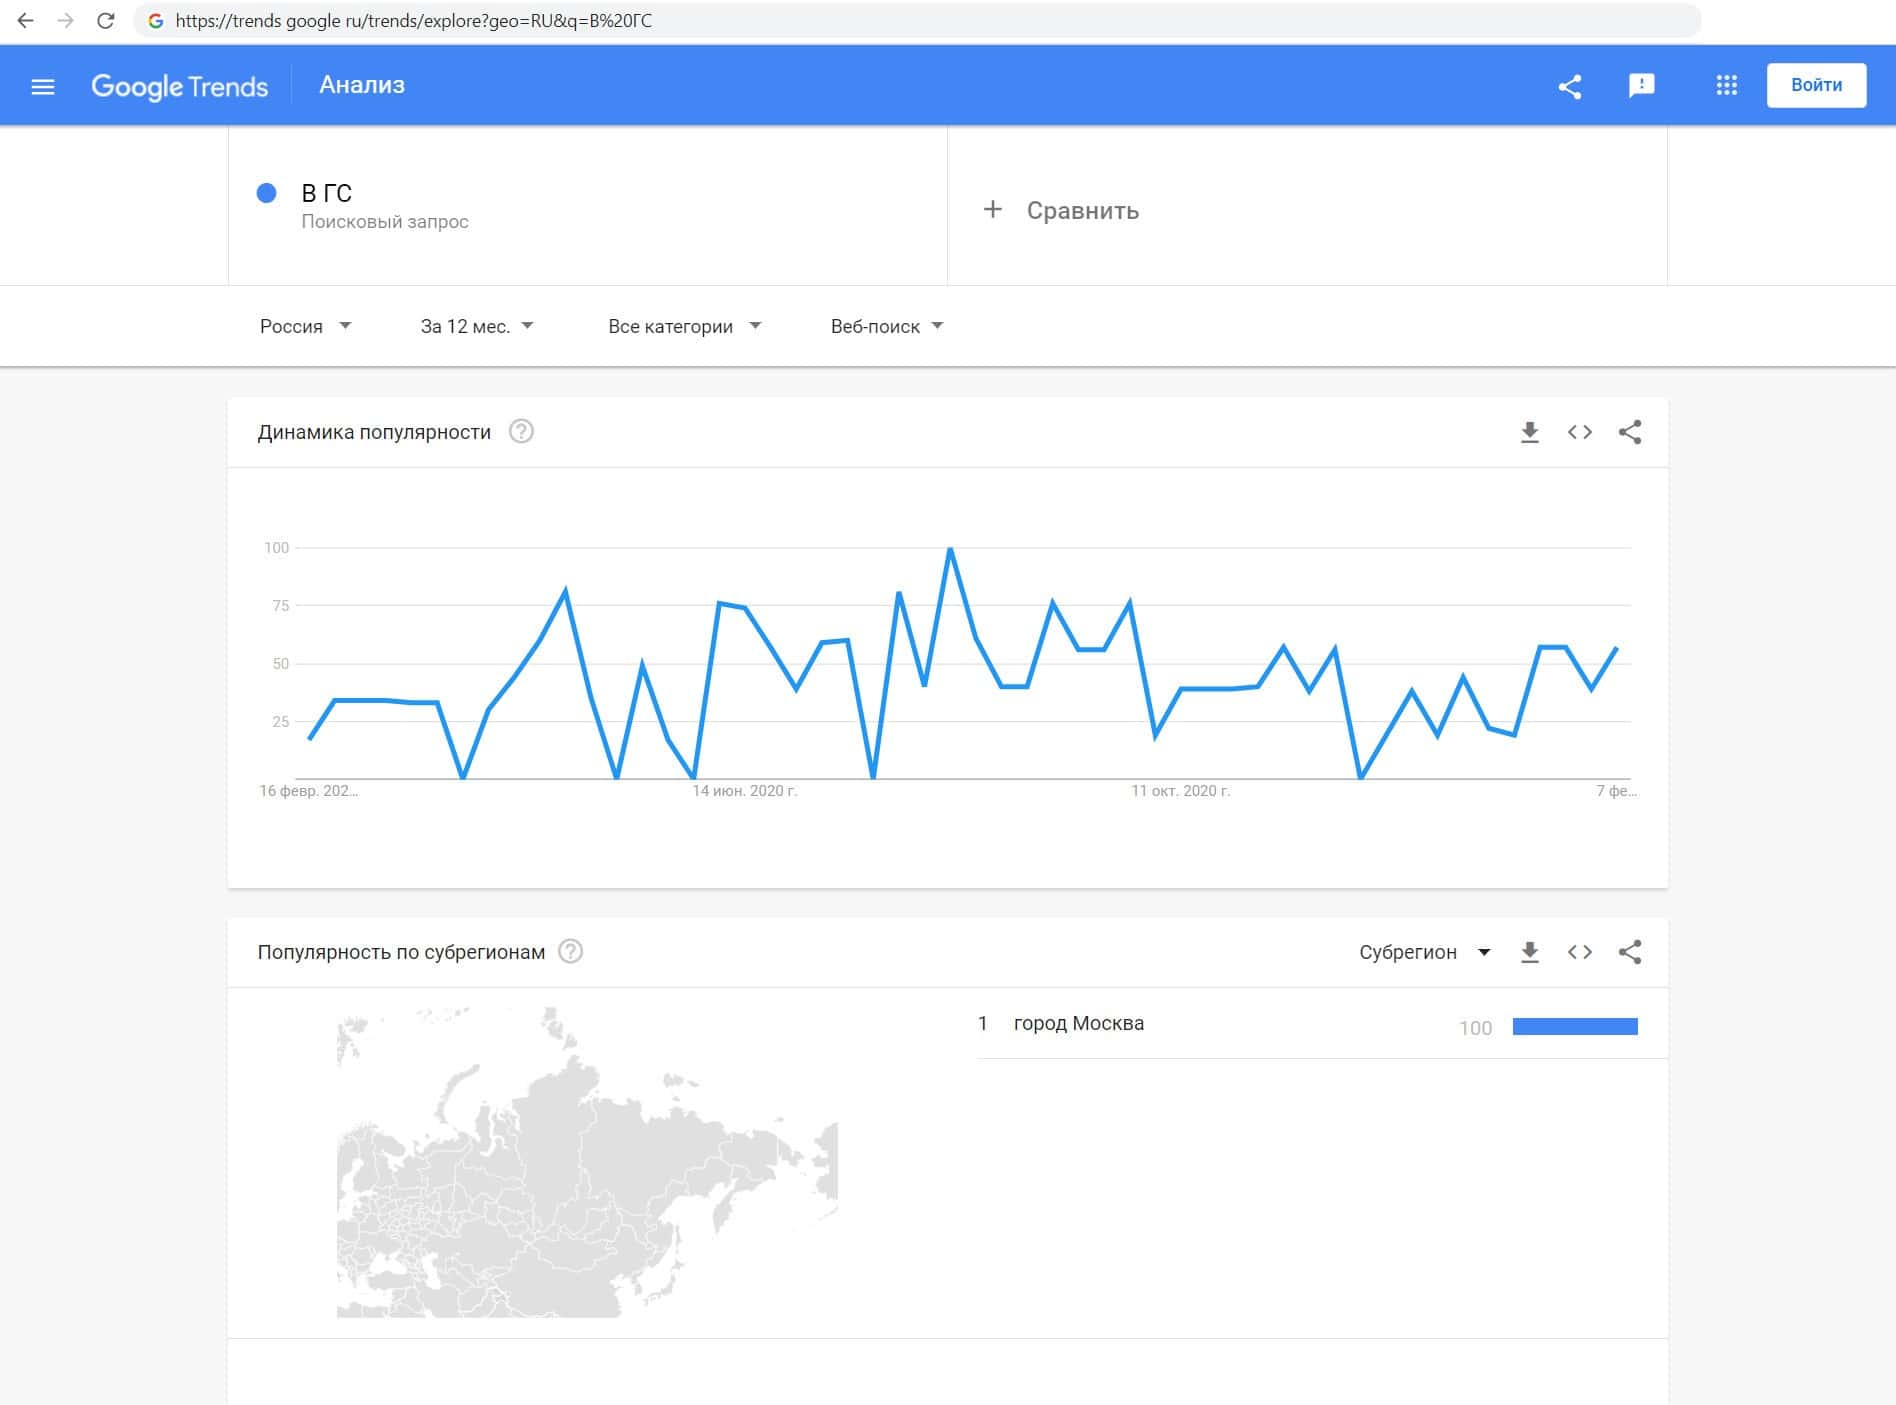
Task: Click the share icon in header
Action: pyautogui.click(x=1570, y=86)
